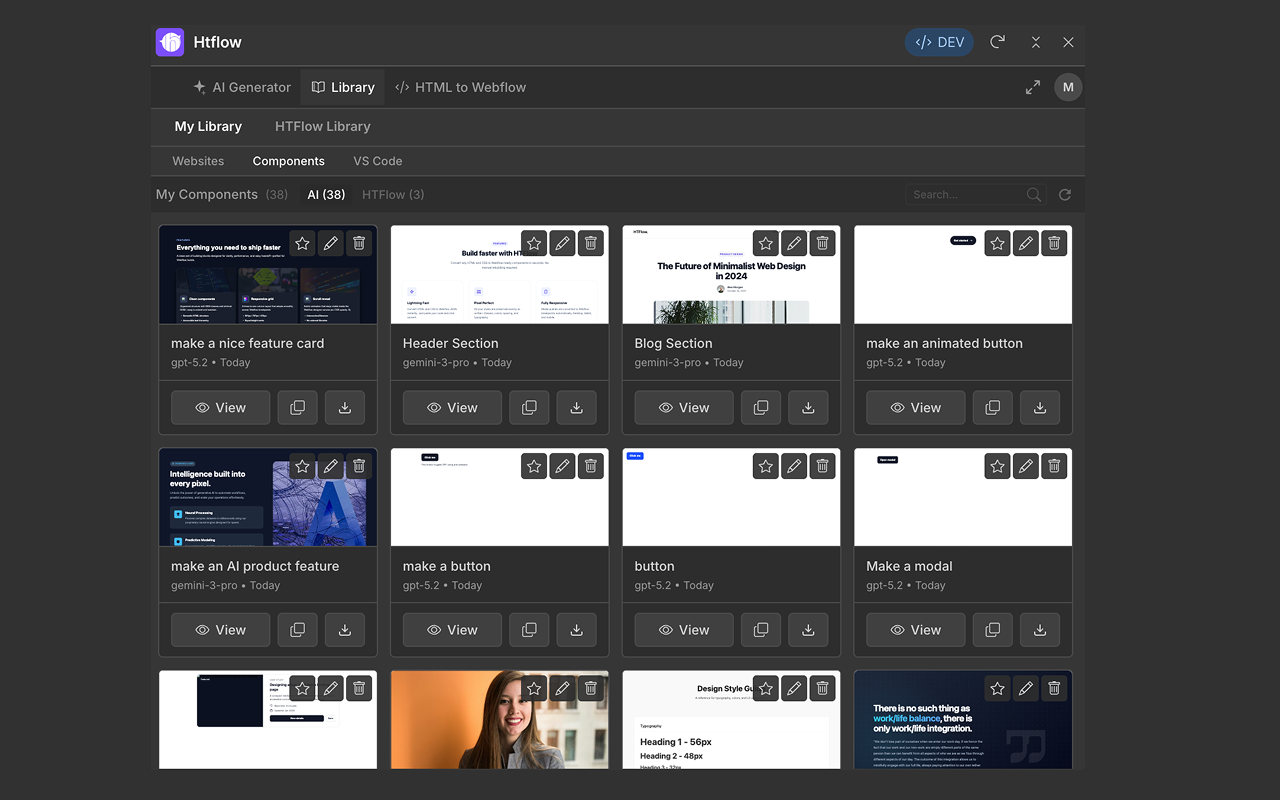
Task: Download the 'make a button' component
Action: click(x=577, y=630)
